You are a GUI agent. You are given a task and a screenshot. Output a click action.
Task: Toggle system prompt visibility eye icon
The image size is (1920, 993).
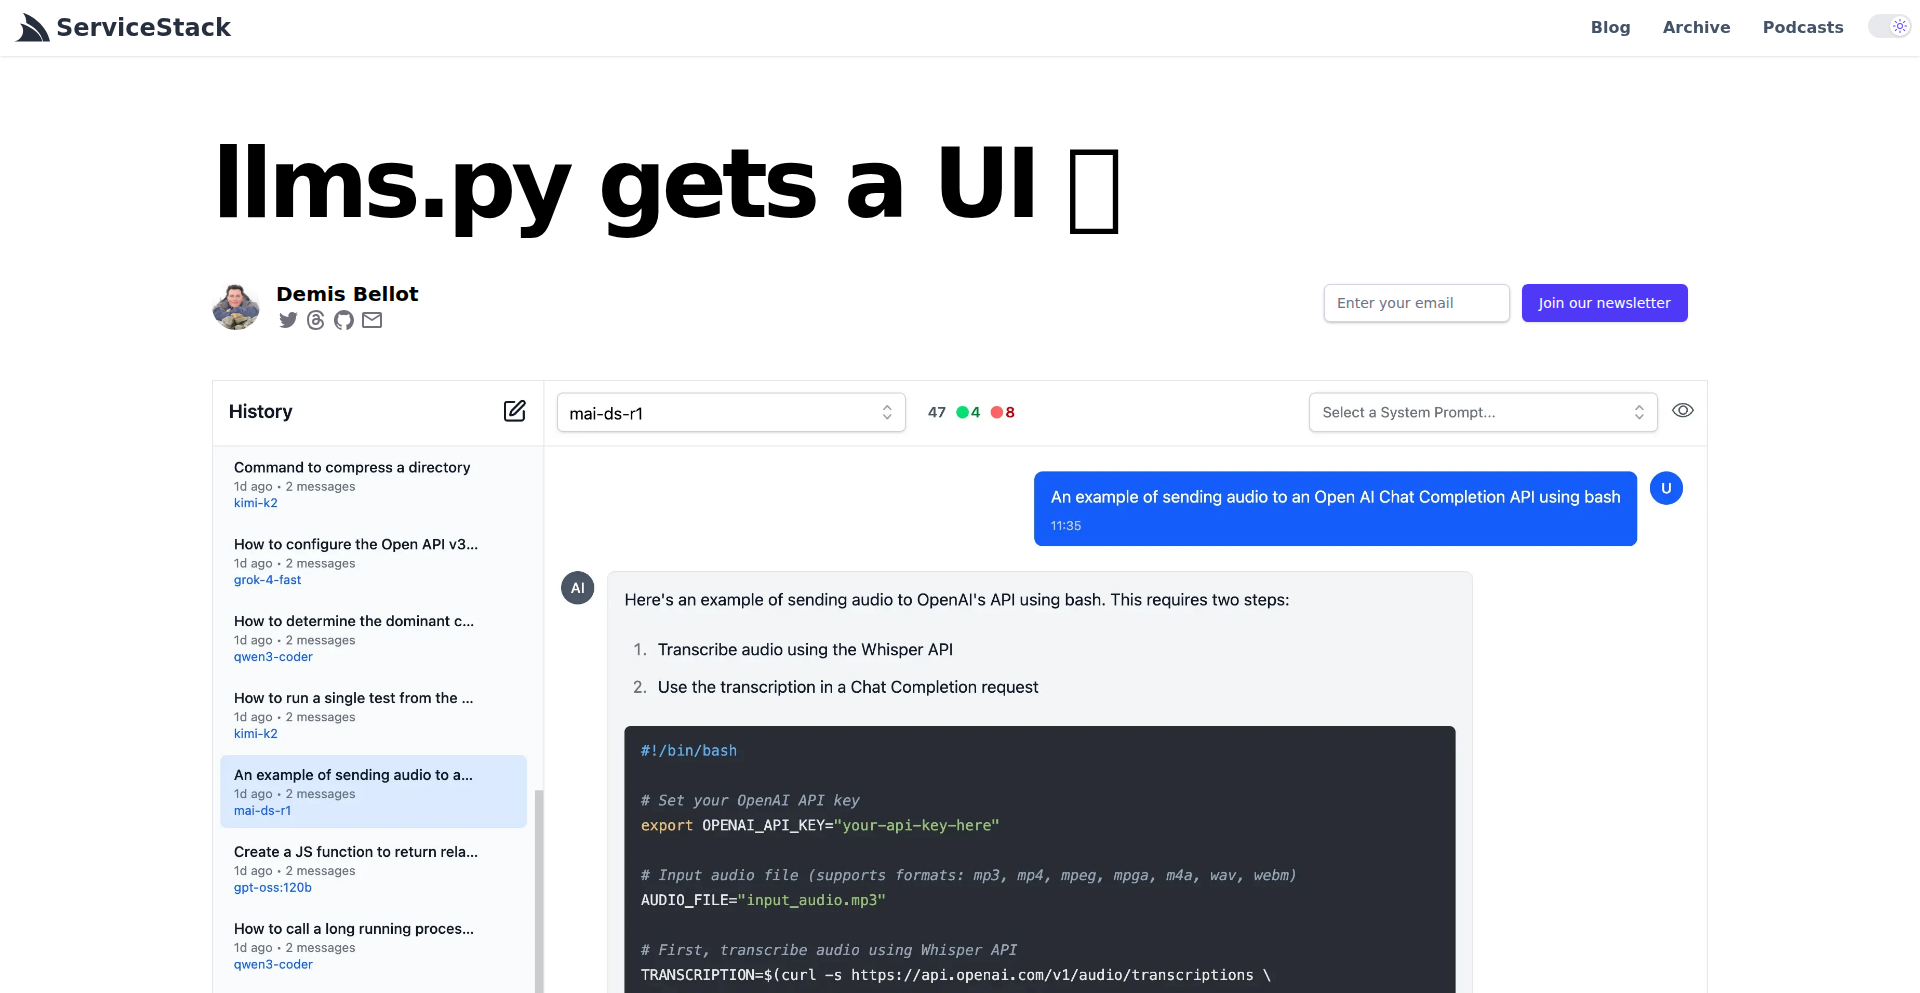(1683, 411)
